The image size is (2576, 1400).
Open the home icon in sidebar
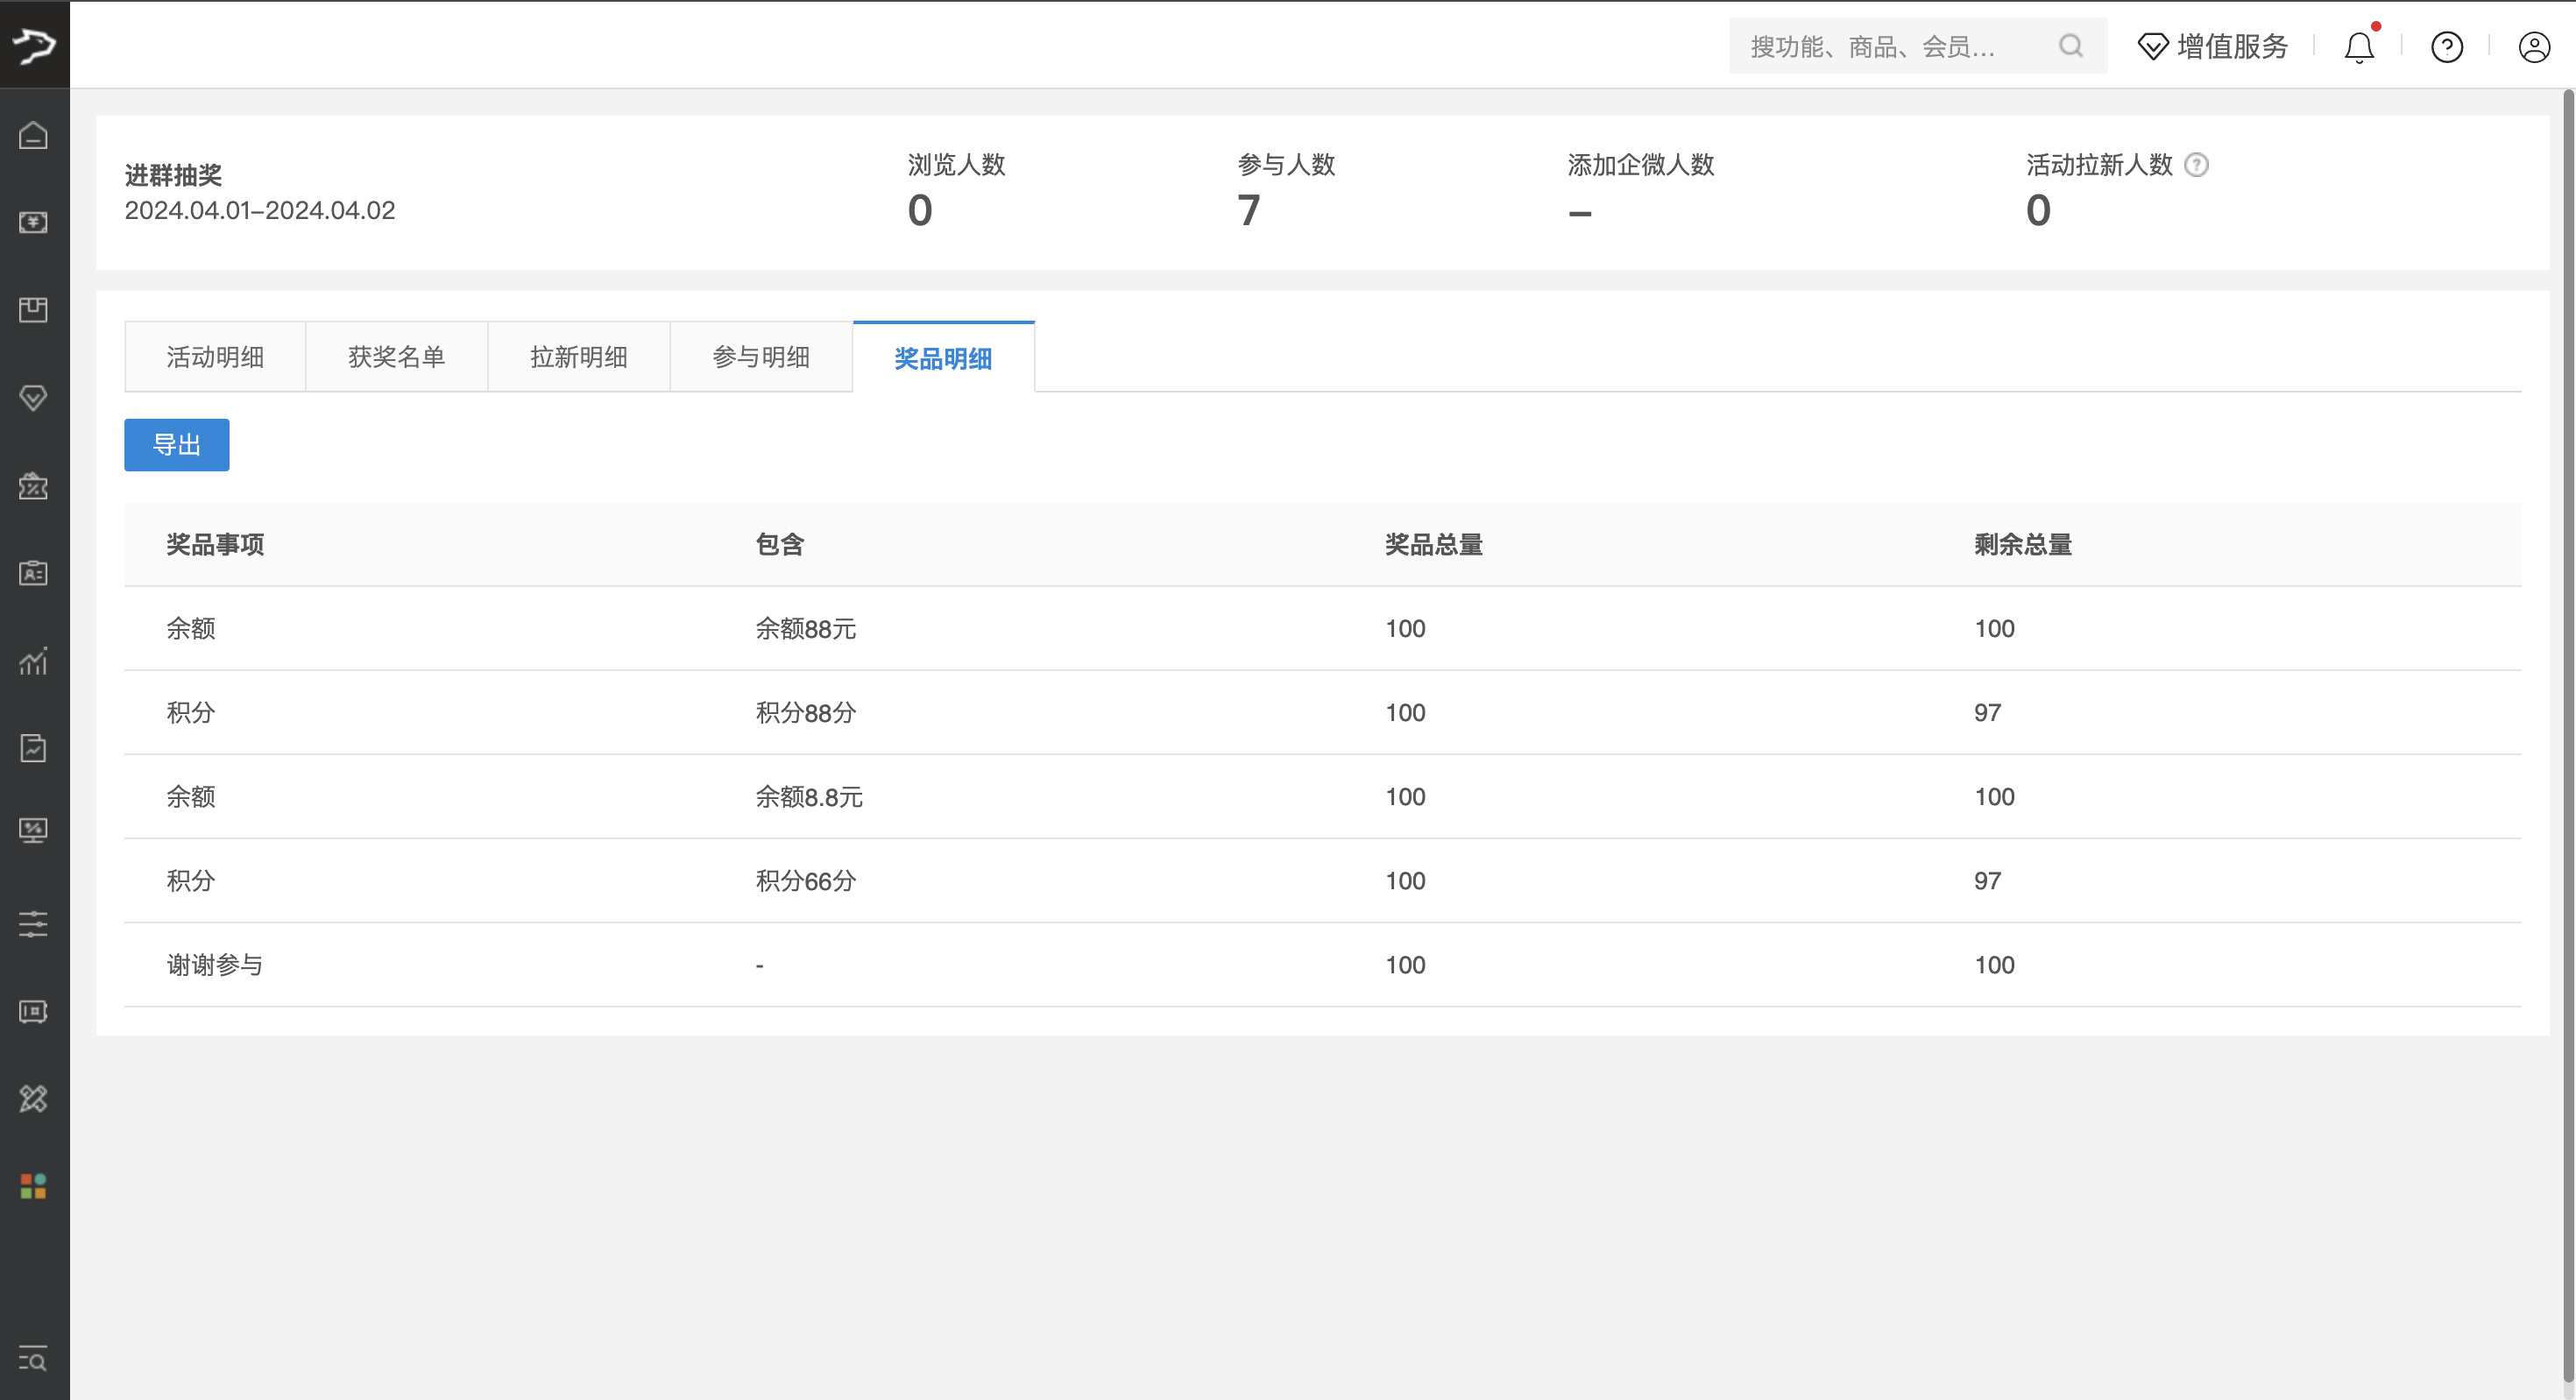(33, 135)
